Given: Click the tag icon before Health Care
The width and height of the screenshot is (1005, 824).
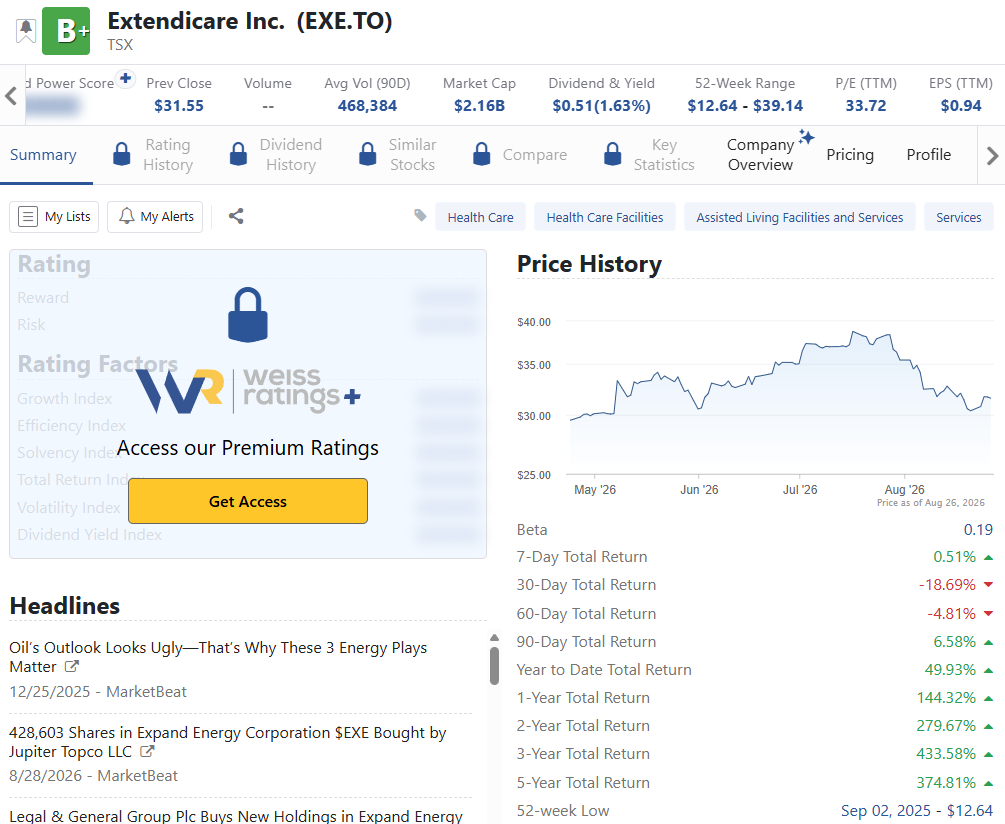Looking at the screenshot, I should click(420, 215).
